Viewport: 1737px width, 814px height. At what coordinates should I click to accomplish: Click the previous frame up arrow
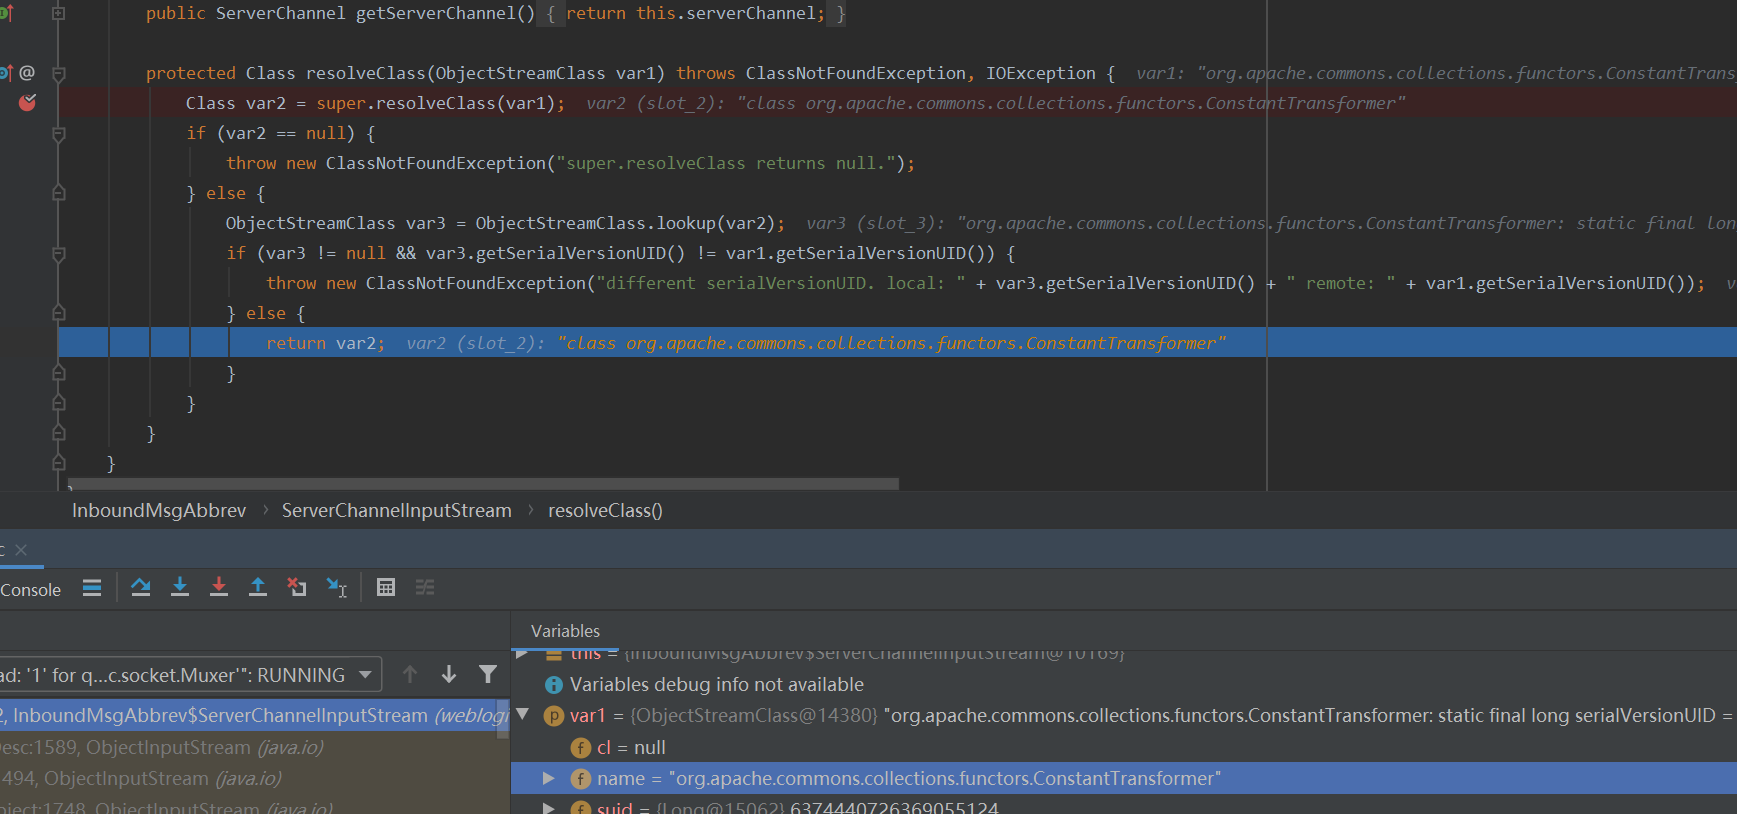[410, 675]
